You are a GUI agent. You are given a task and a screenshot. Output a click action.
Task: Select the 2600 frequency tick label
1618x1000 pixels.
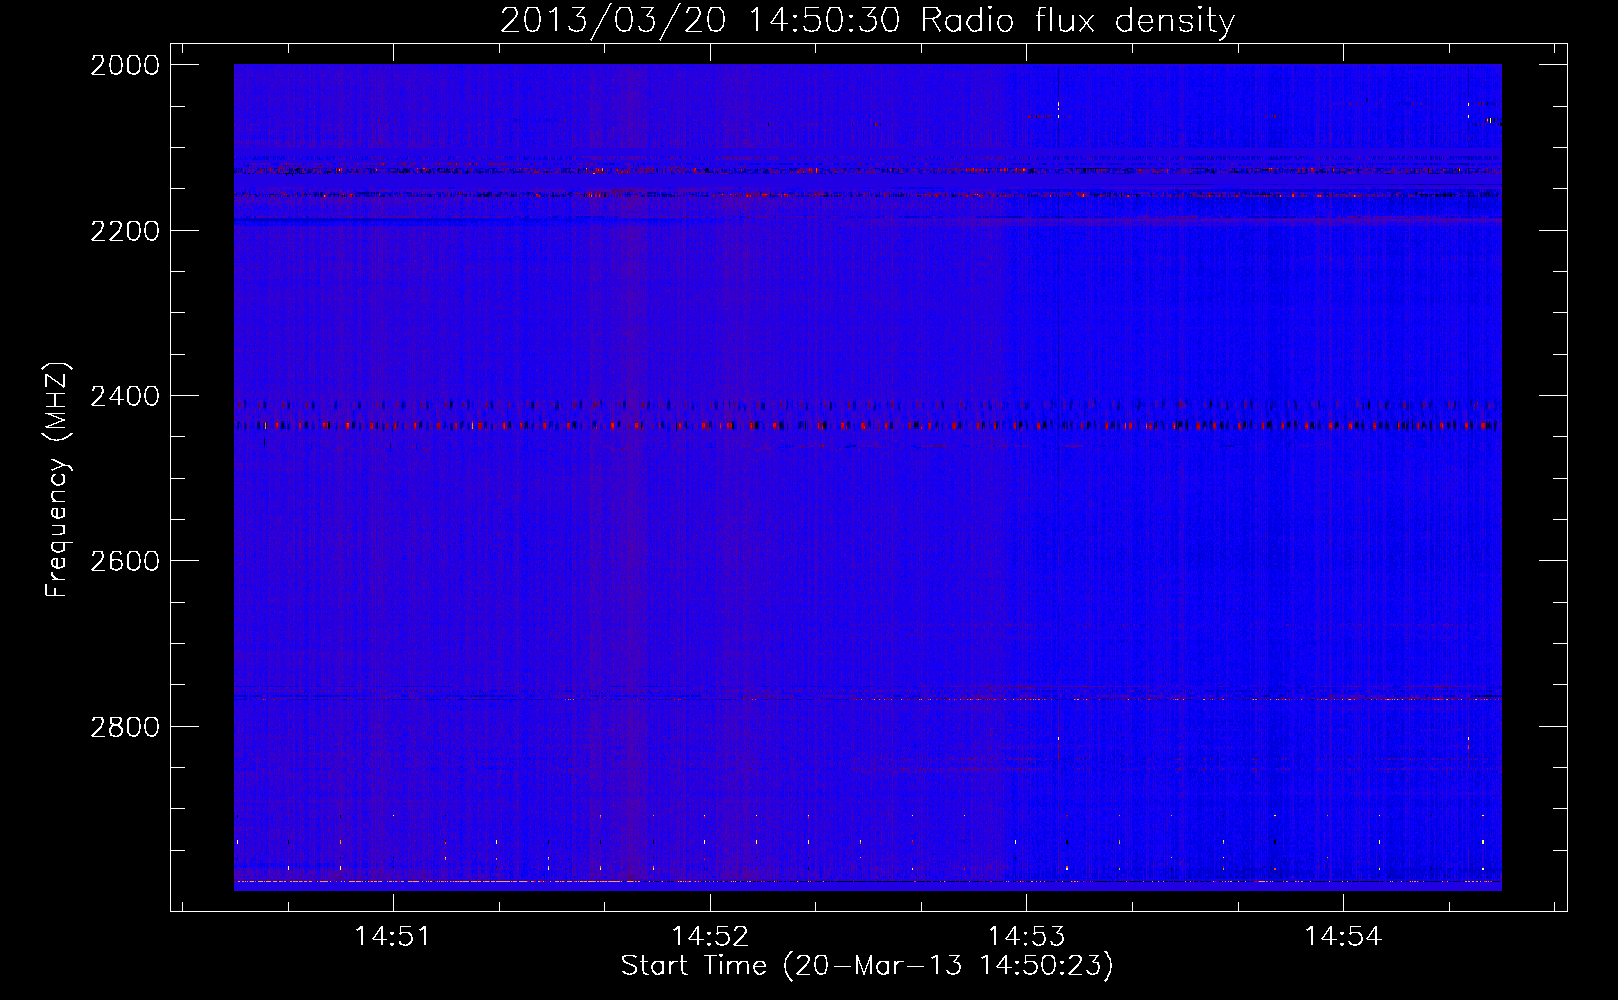125,561
